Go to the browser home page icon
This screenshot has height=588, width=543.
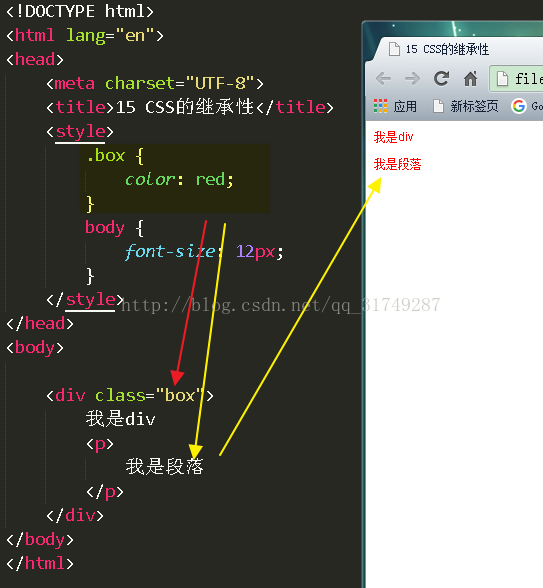(x=470, y=78)
